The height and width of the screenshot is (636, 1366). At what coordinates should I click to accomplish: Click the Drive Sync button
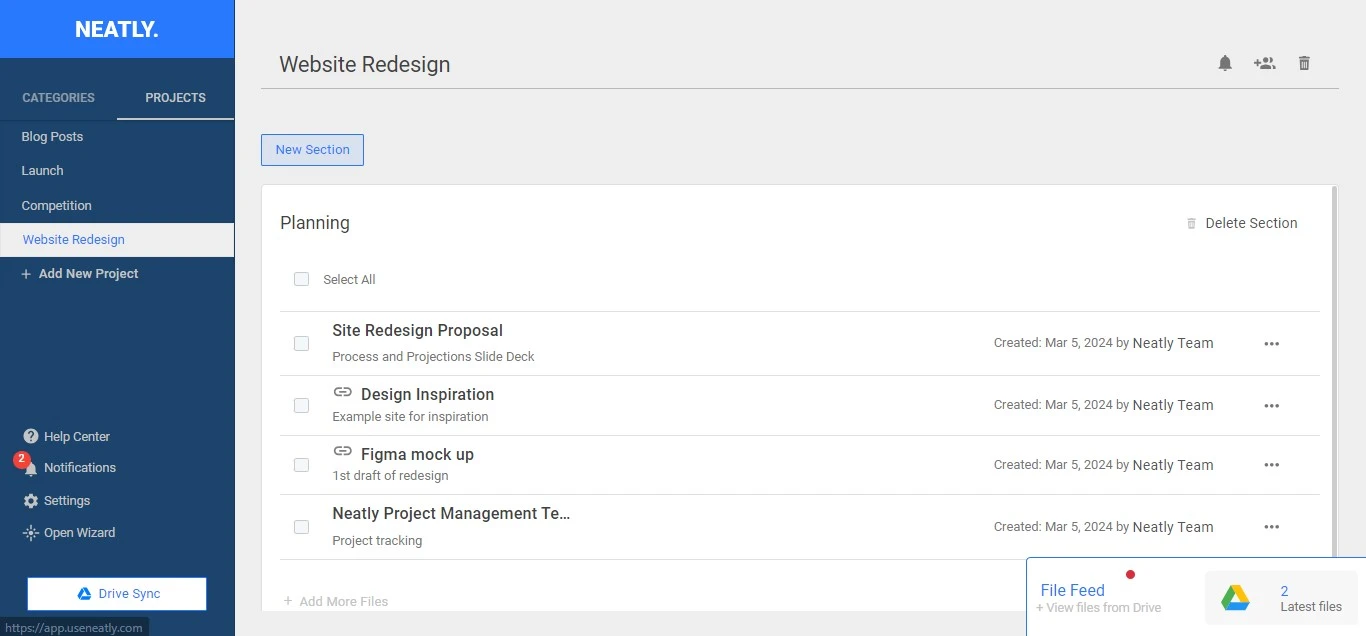117,594
